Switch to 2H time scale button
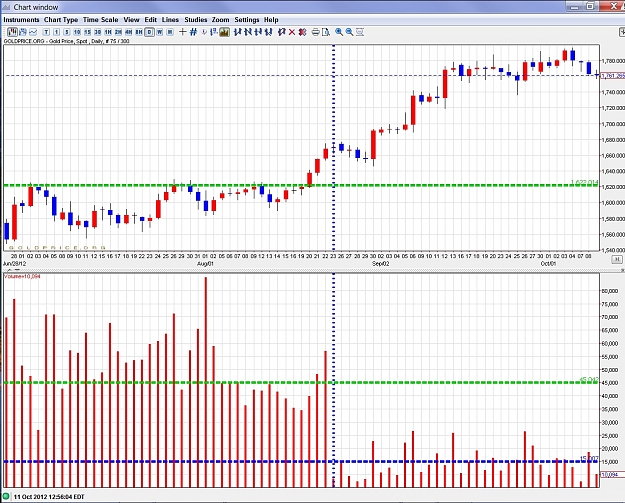This screenshot has width=625, height=503. click(x=118, y=32)
